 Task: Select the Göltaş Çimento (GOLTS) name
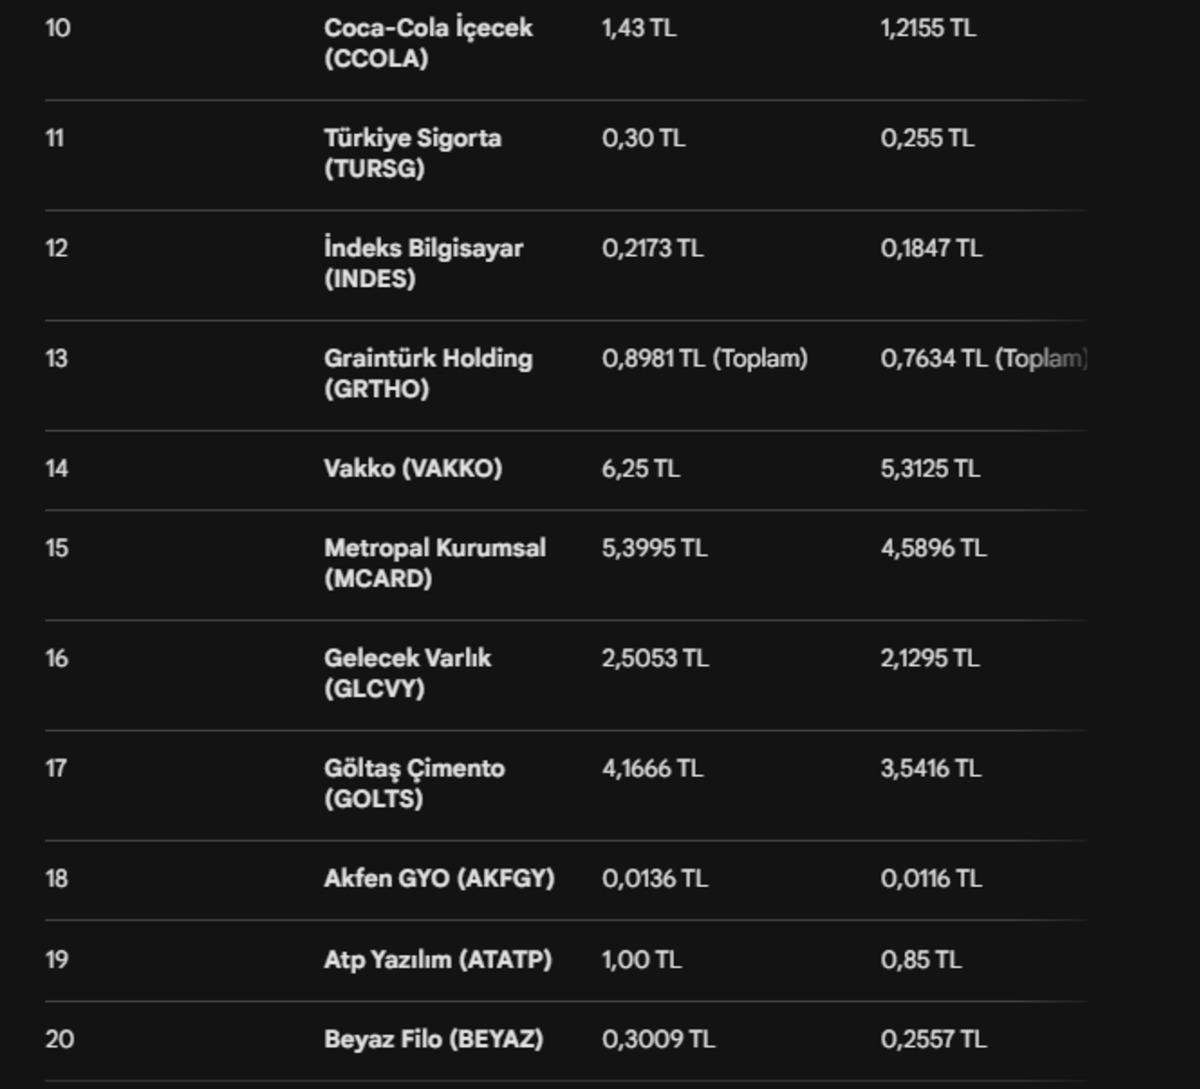click(414, 783)
